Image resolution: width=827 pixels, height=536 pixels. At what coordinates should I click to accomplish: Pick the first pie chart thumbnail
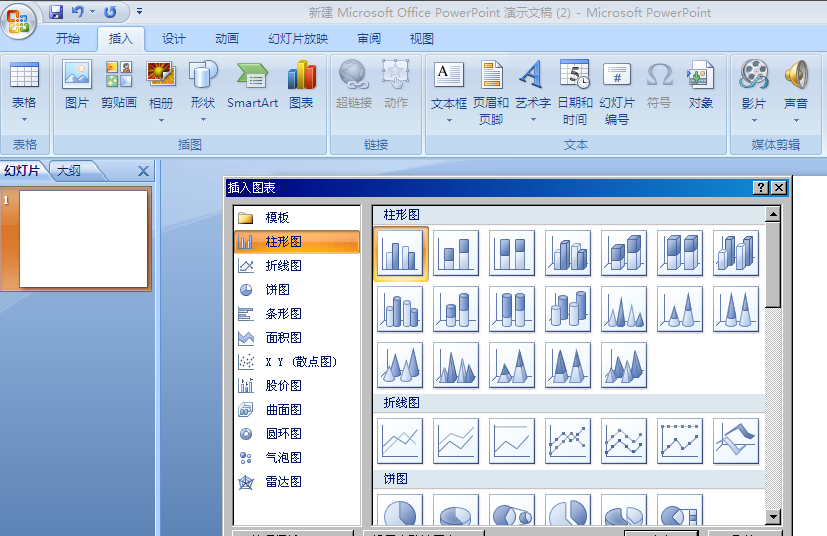pos(400,510)
